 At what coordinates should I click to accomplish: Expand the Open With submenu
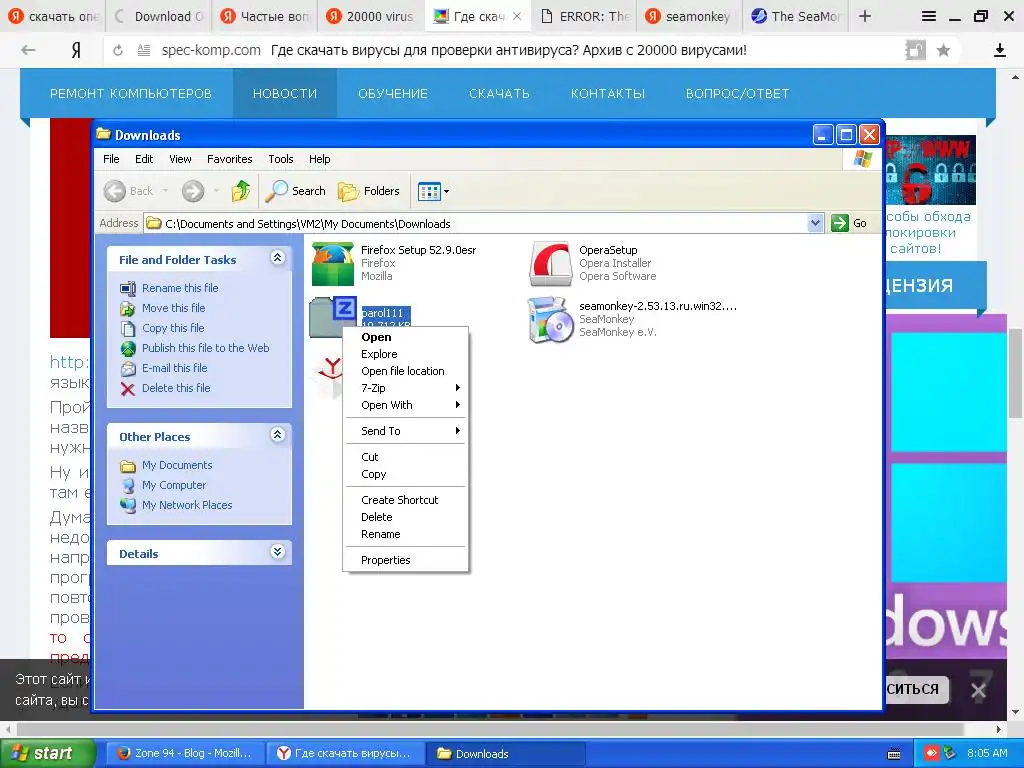click(405, 405)
